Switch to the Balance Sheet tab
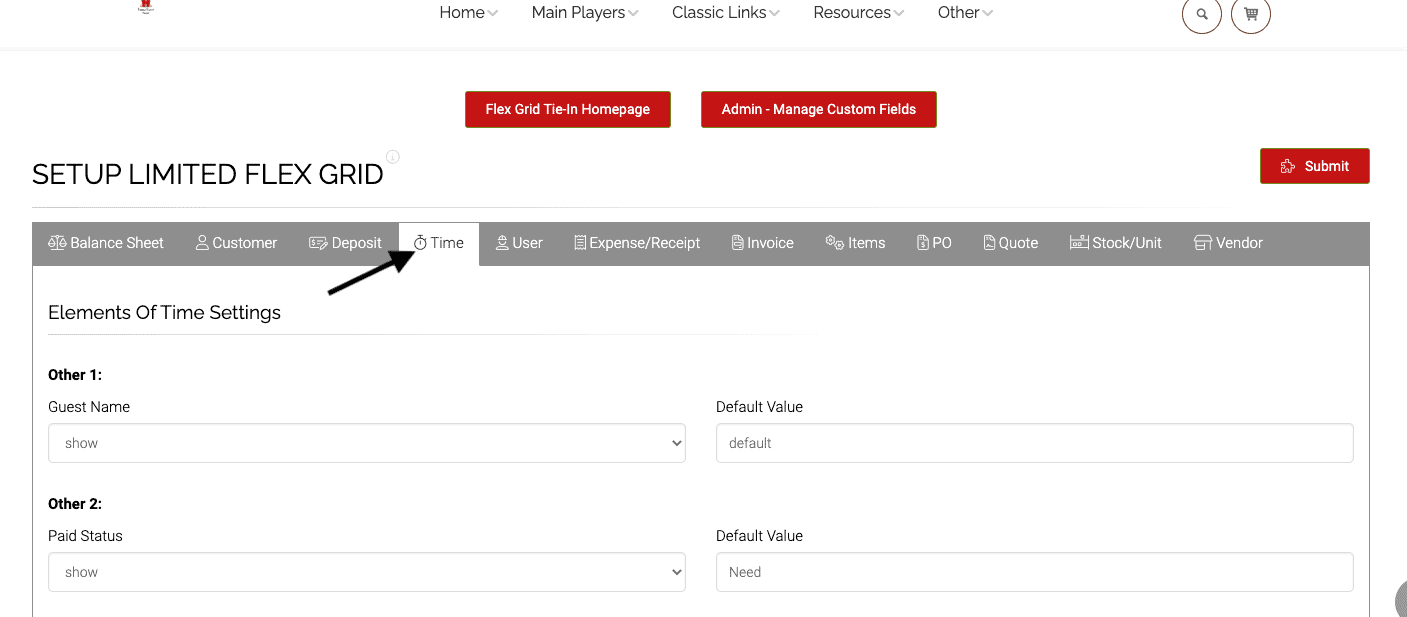Viewport: 1407px width, 617px height. click(106, 243)
